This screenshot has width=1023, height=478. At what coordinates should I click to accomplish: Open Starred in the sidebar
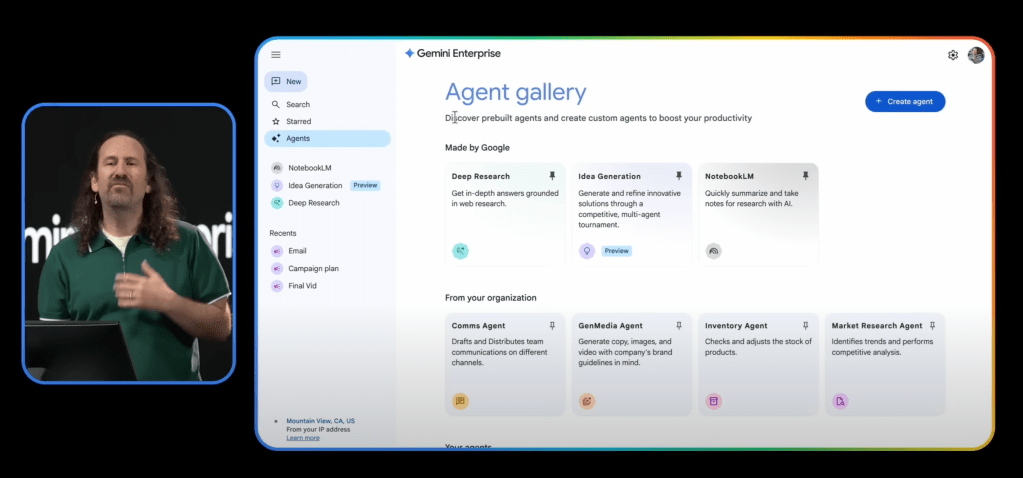(x=298, y=121)
